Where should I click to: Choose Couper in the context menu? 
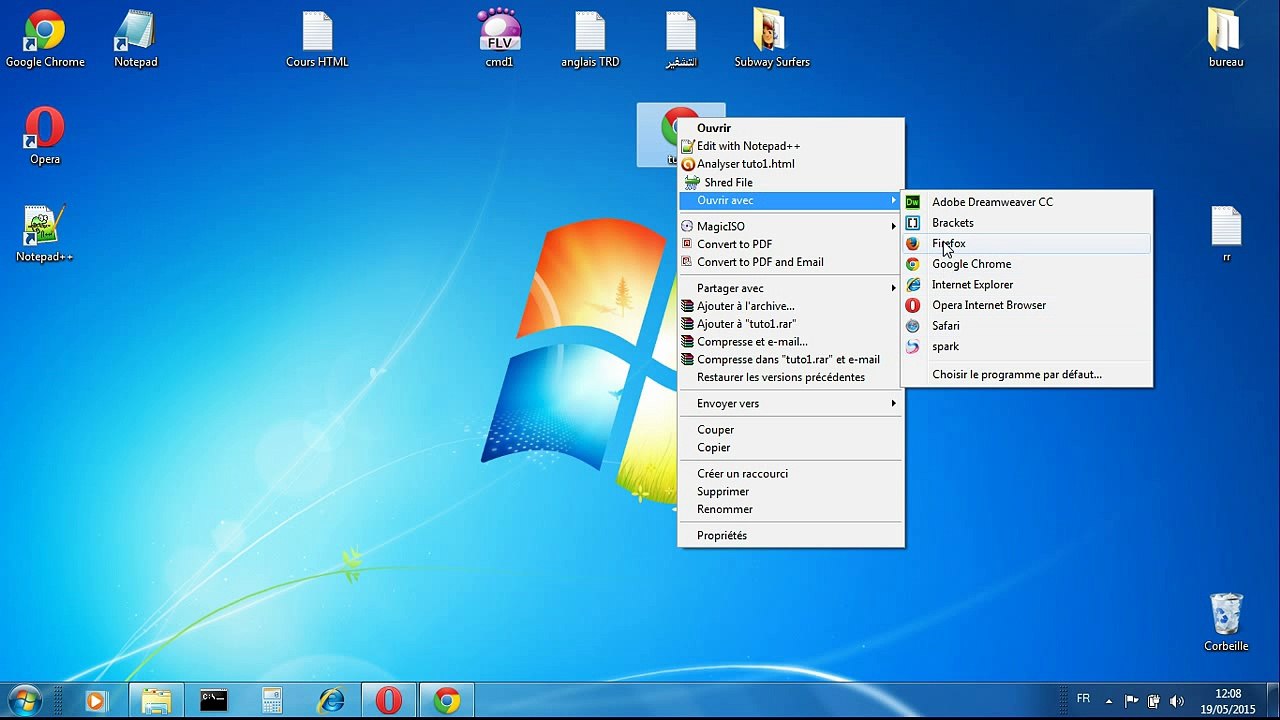point(790,429)
